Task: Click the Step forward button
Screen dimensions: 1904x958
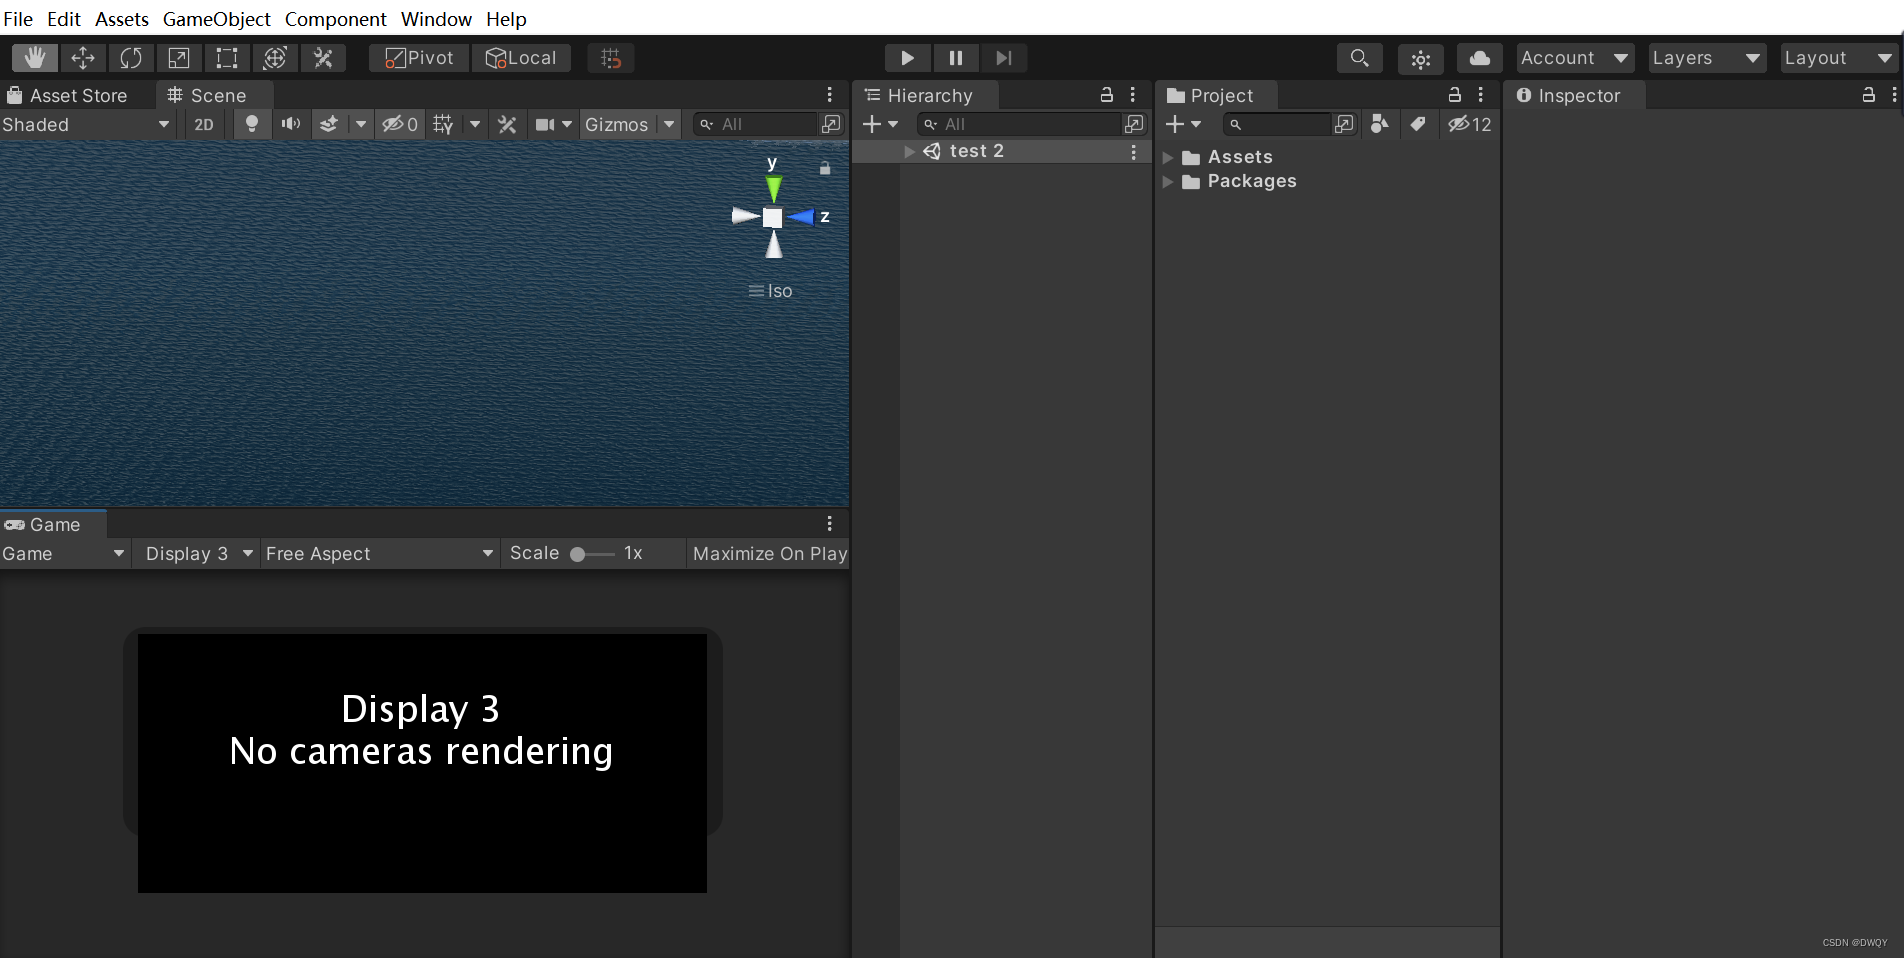Action: pyautogui.click(x=1004, y=58)
